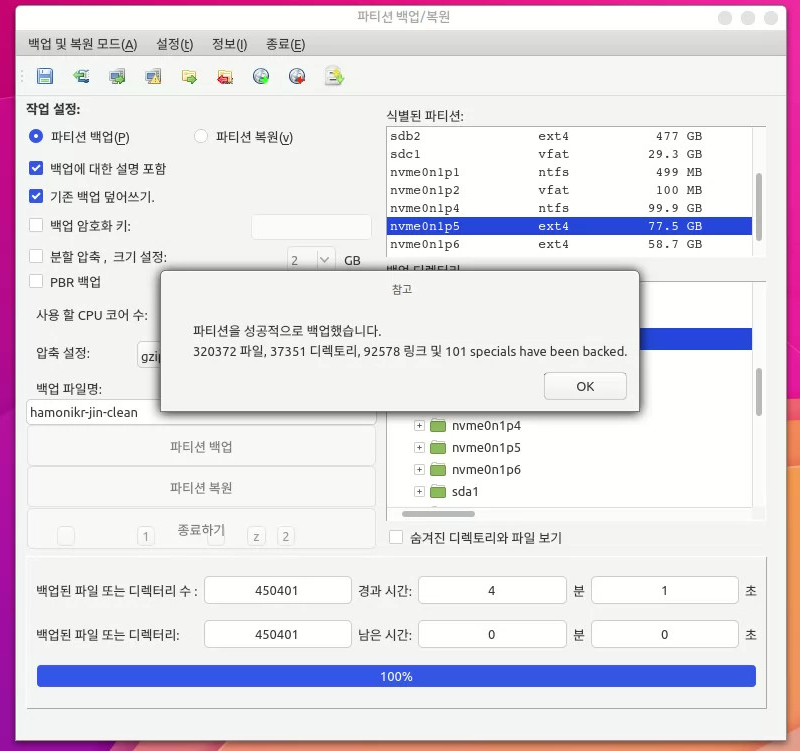800x751 pixels.
Task: Click the disc icon with red arrow
Action: tap(297, 76)
